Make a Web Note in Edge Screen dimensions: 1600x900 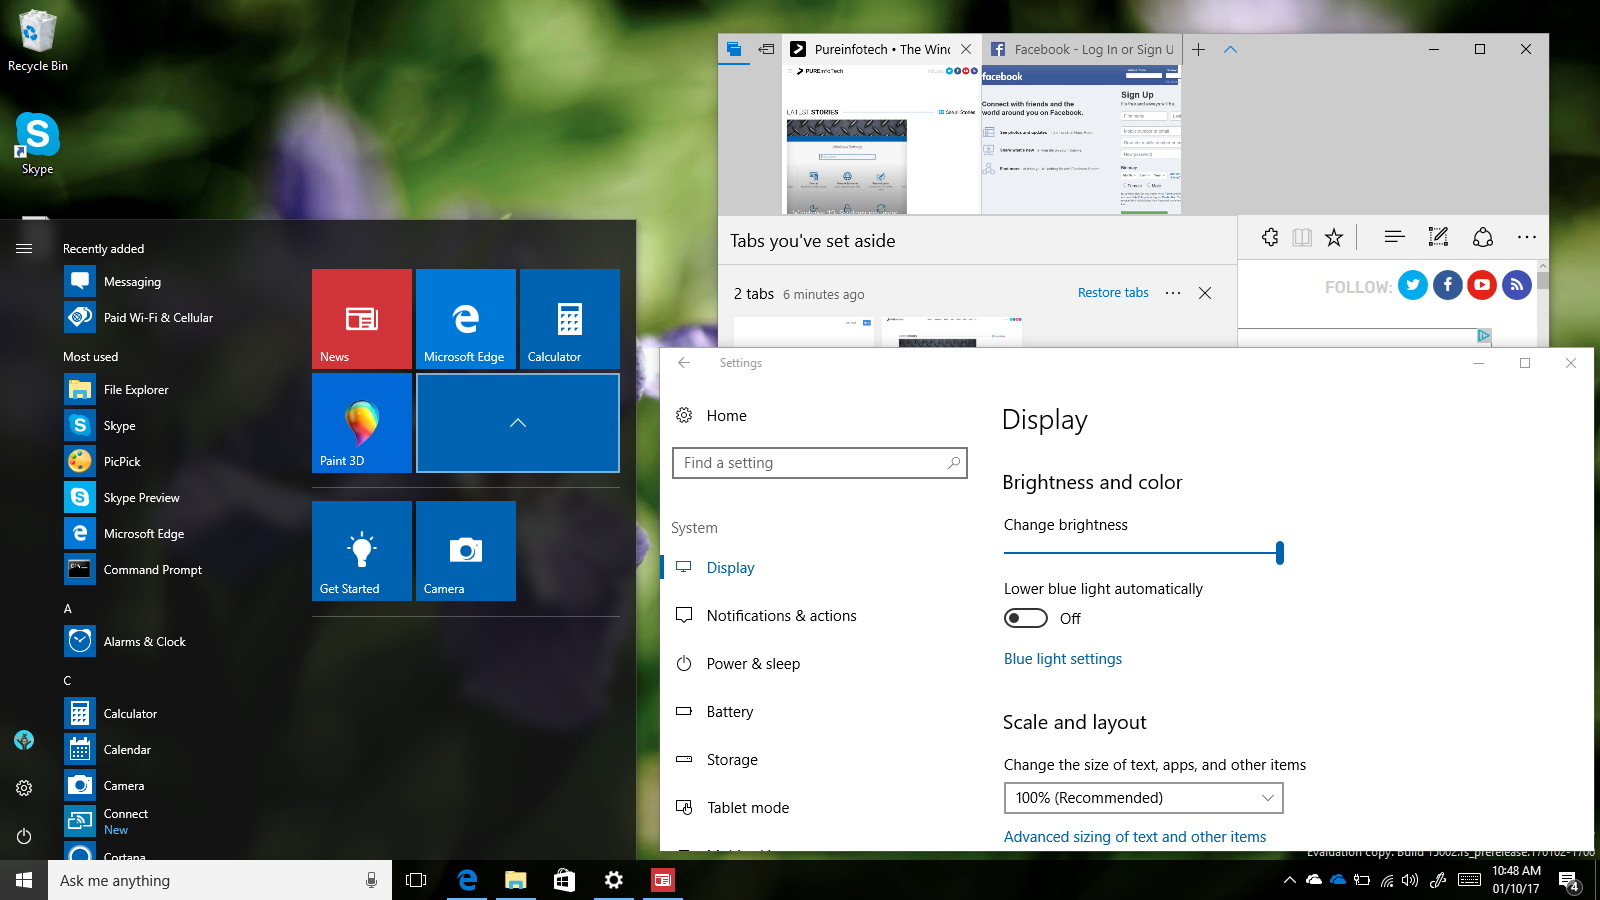click(1438, 237)
